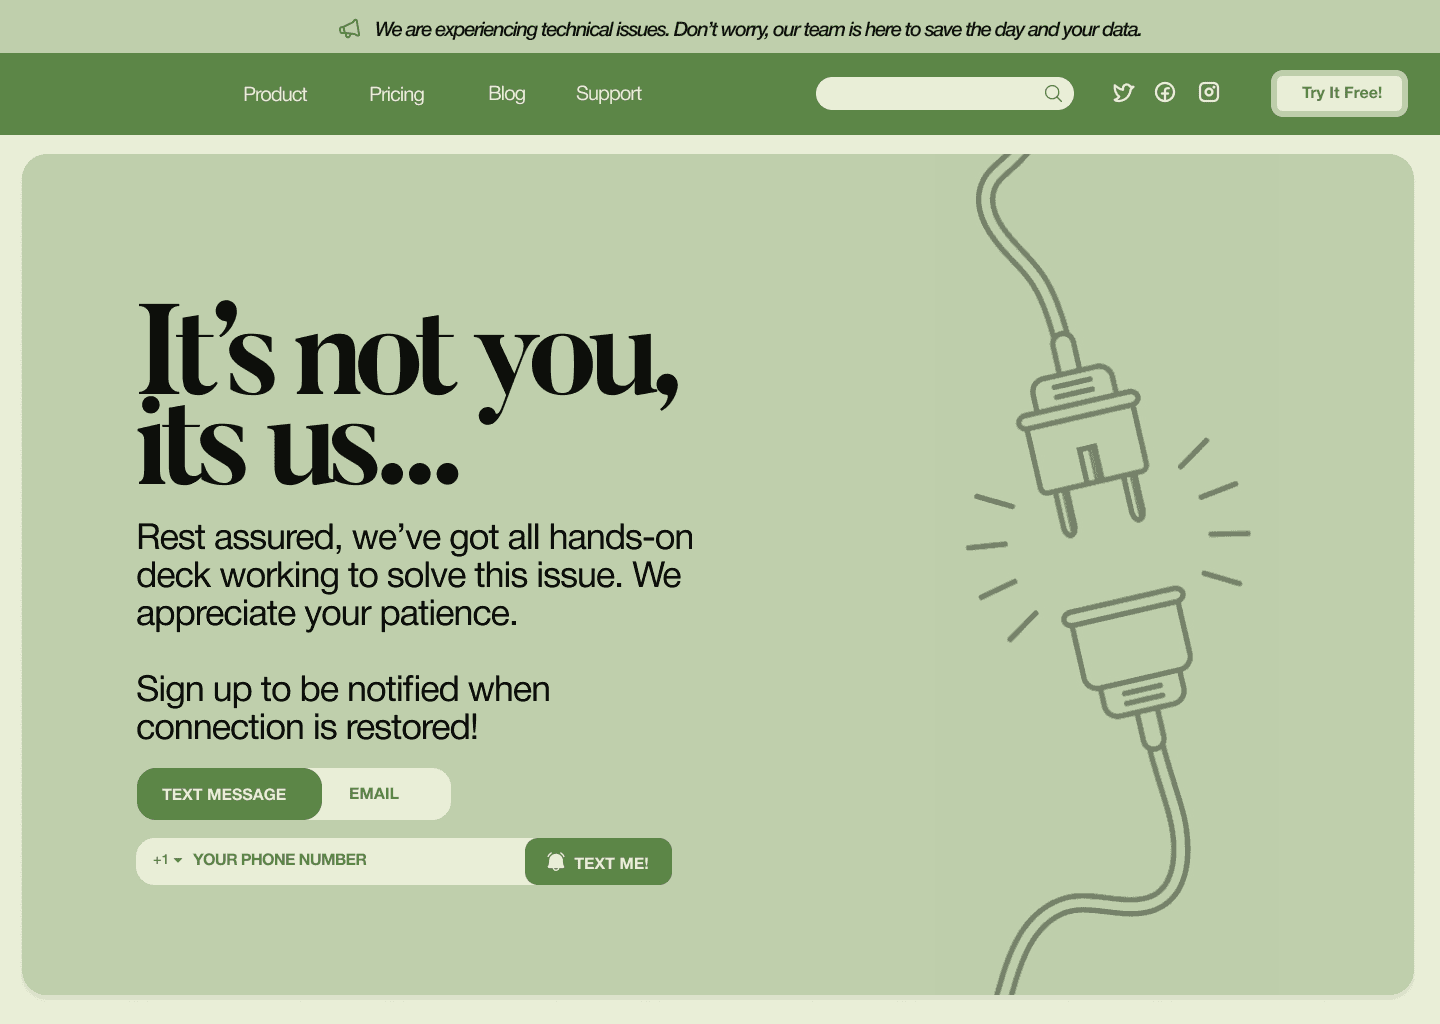Switch to Email notification option
Image resolution: width=1440 pixels, height=1024 pixels.
[x=374, y=794]
